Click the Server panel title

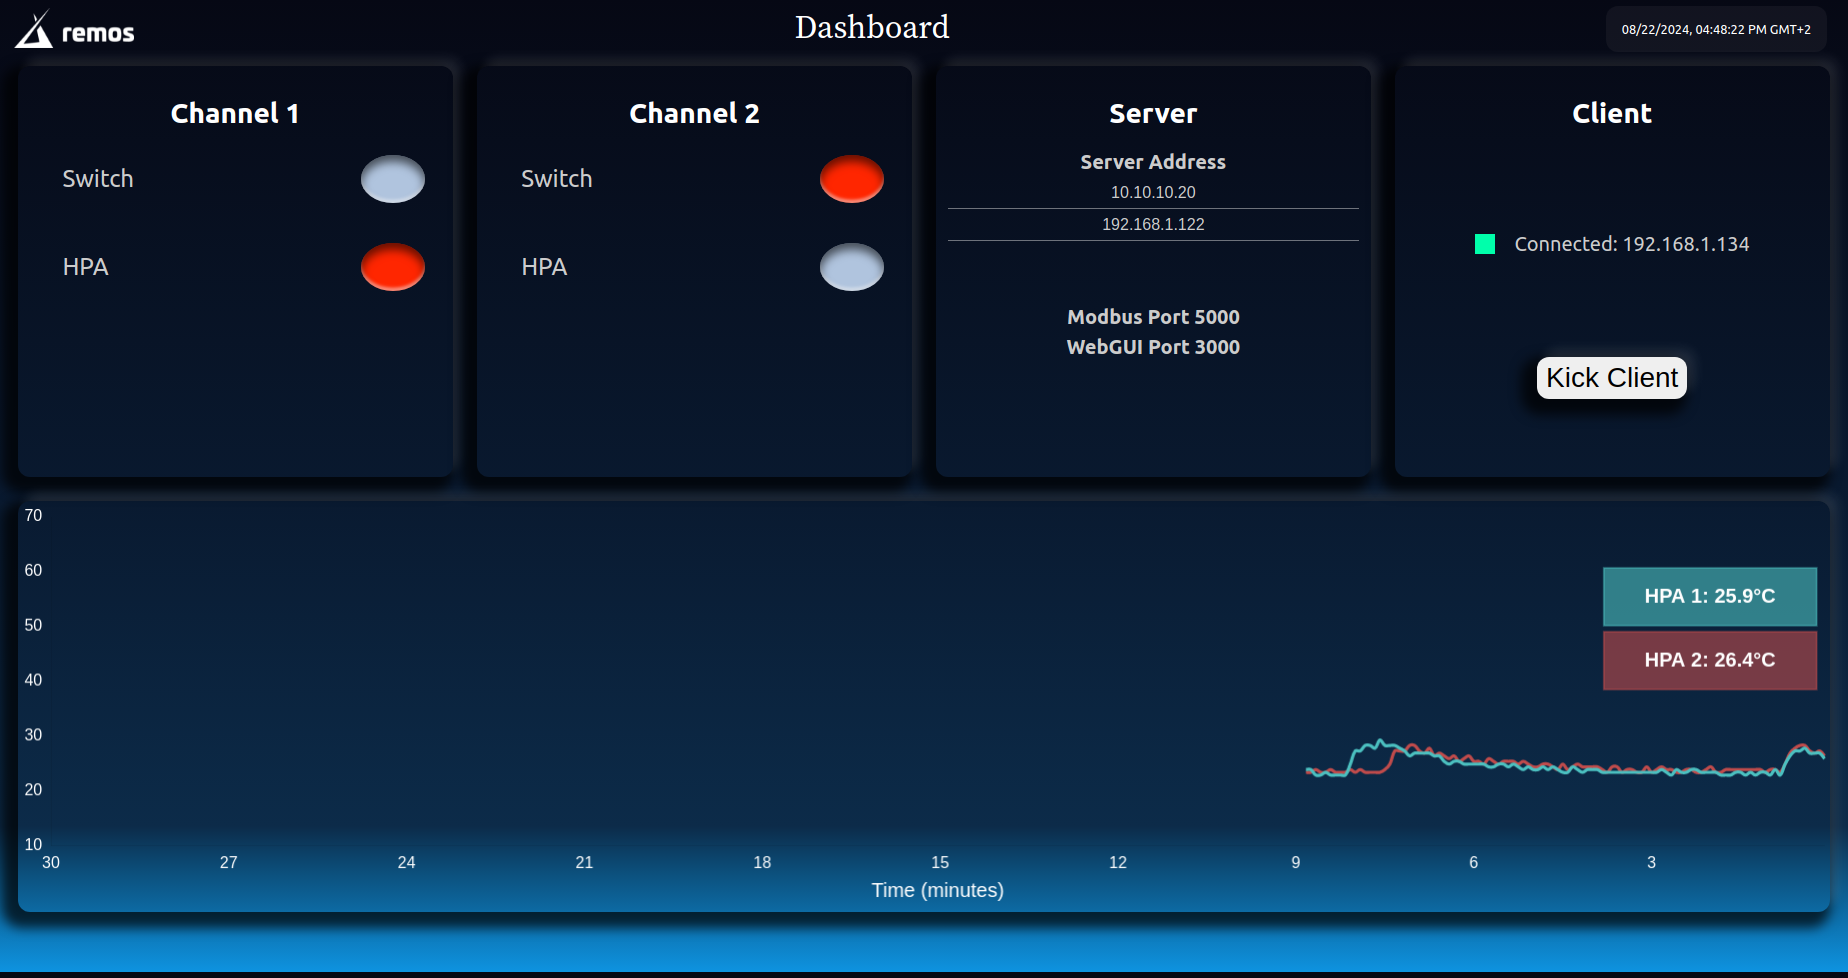[1152, 113]
